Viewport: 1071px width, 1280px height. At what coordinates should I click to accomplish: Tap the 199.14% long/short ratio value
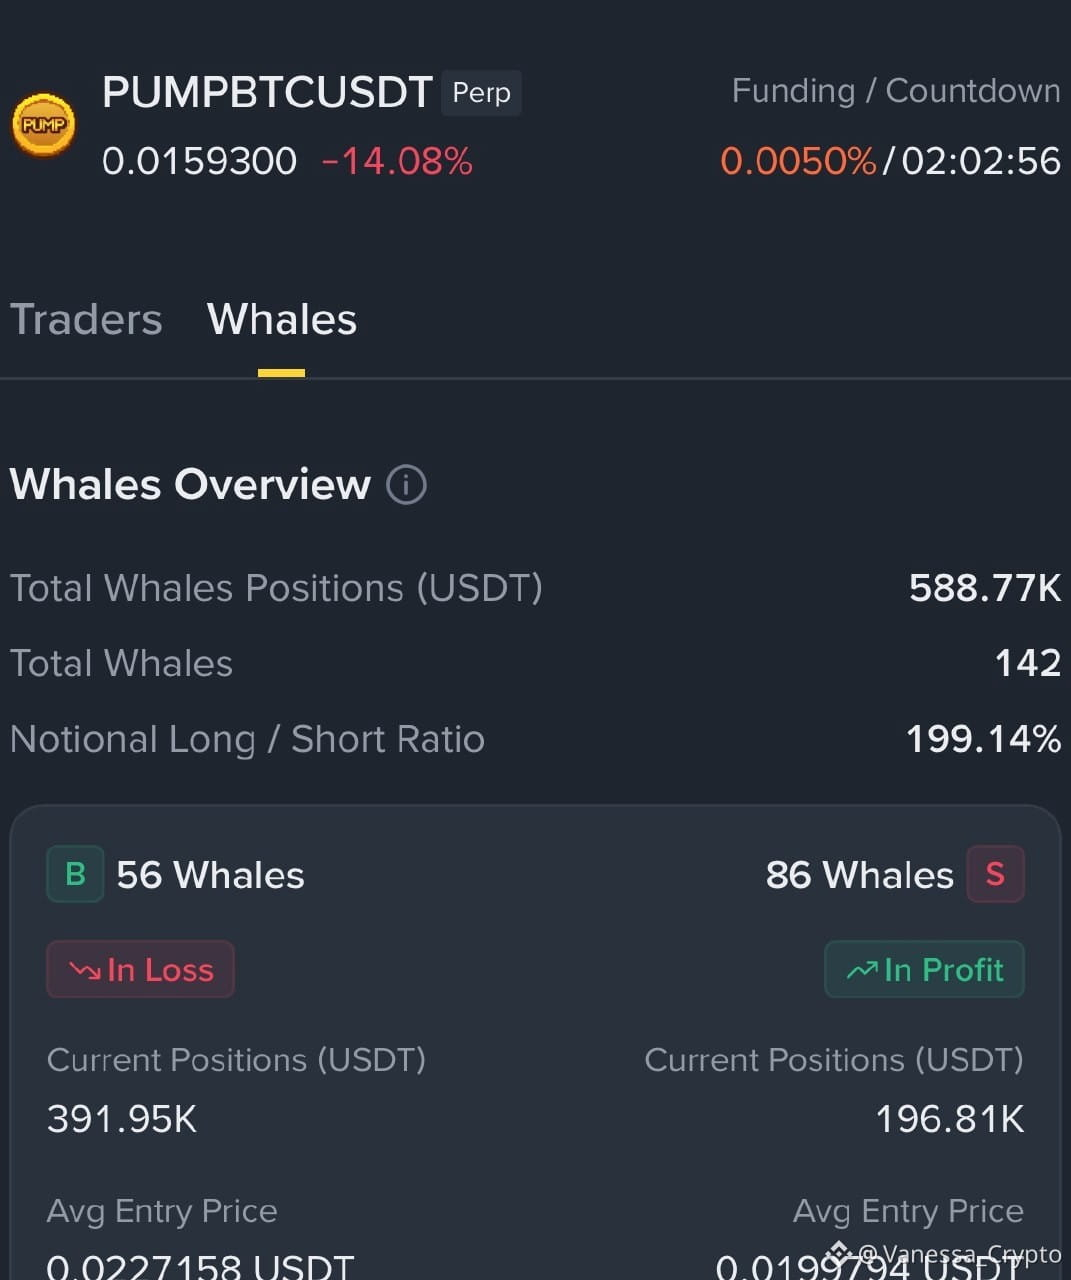983,739
